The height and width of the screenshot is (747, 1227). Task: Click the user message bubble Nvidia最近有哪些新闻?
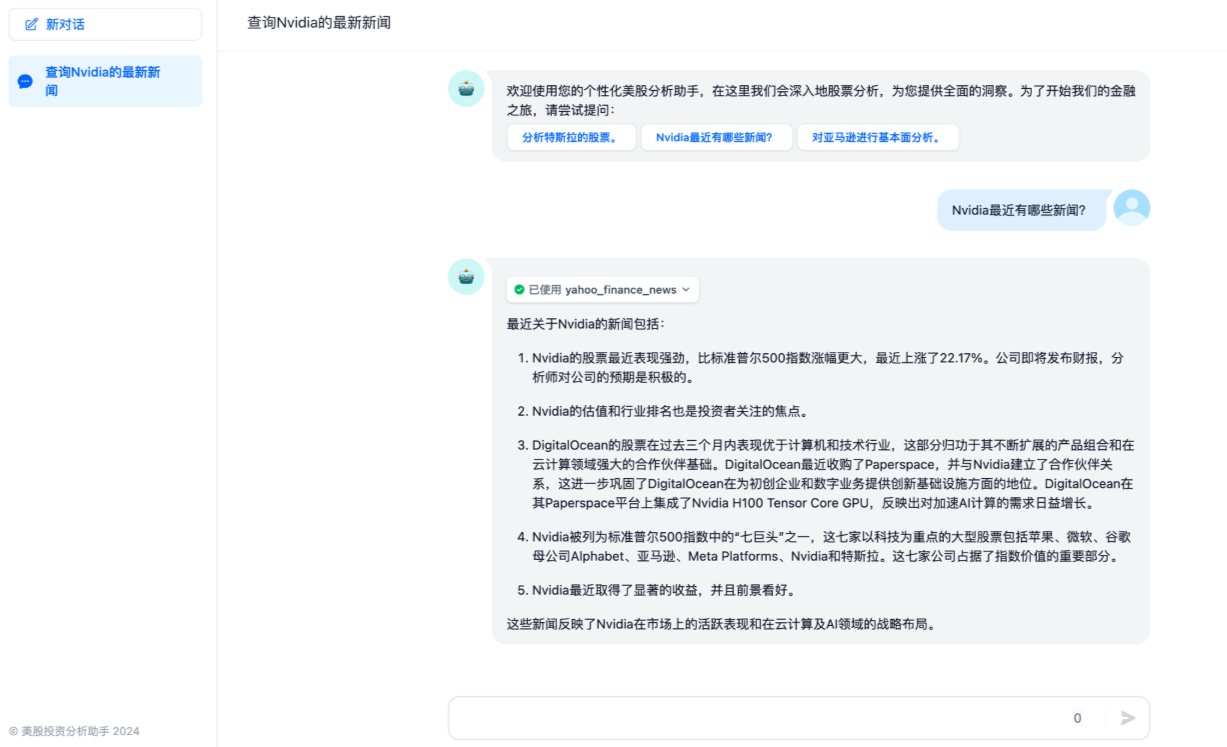tap(1021, 210)
